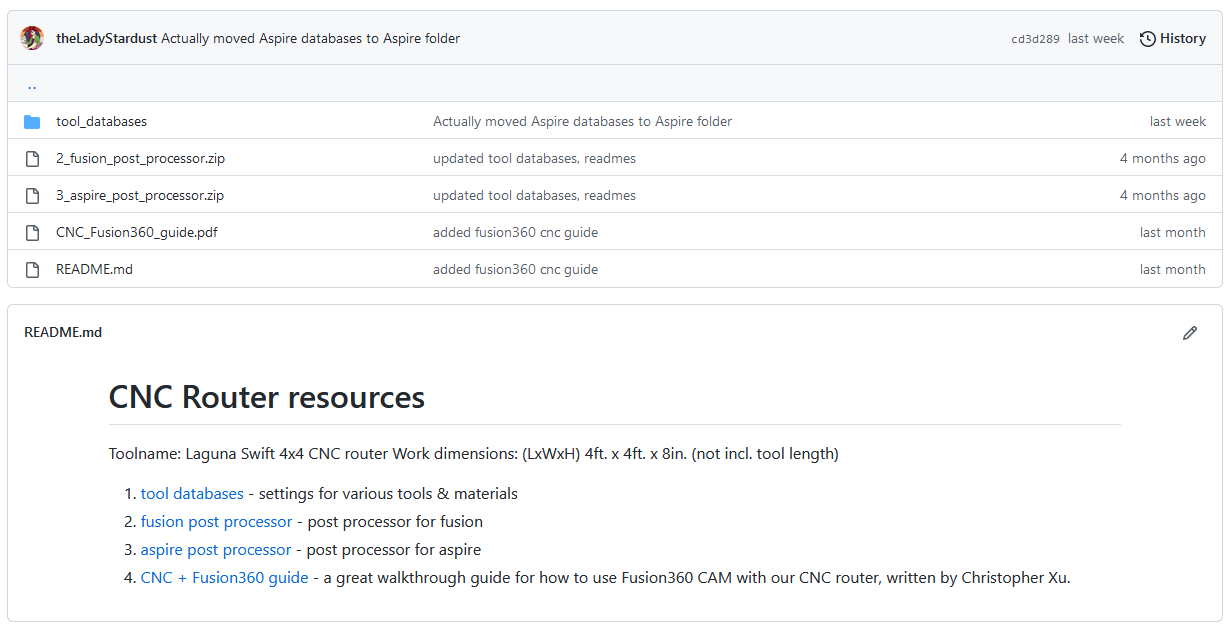Click 4 months ago for 3_aspire_post_processor.zip
The image size is (1230, 627).
[1163, 195]
